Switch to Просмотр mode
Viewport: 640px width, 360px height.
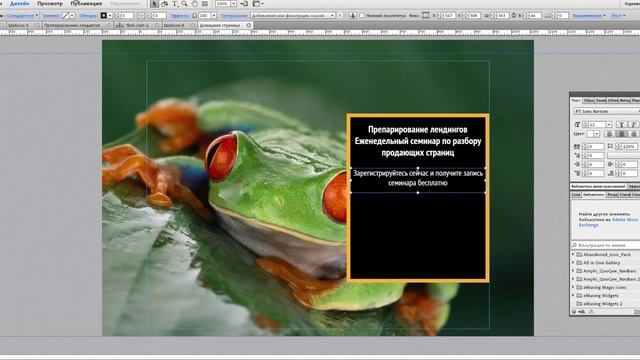click(50, 3)
